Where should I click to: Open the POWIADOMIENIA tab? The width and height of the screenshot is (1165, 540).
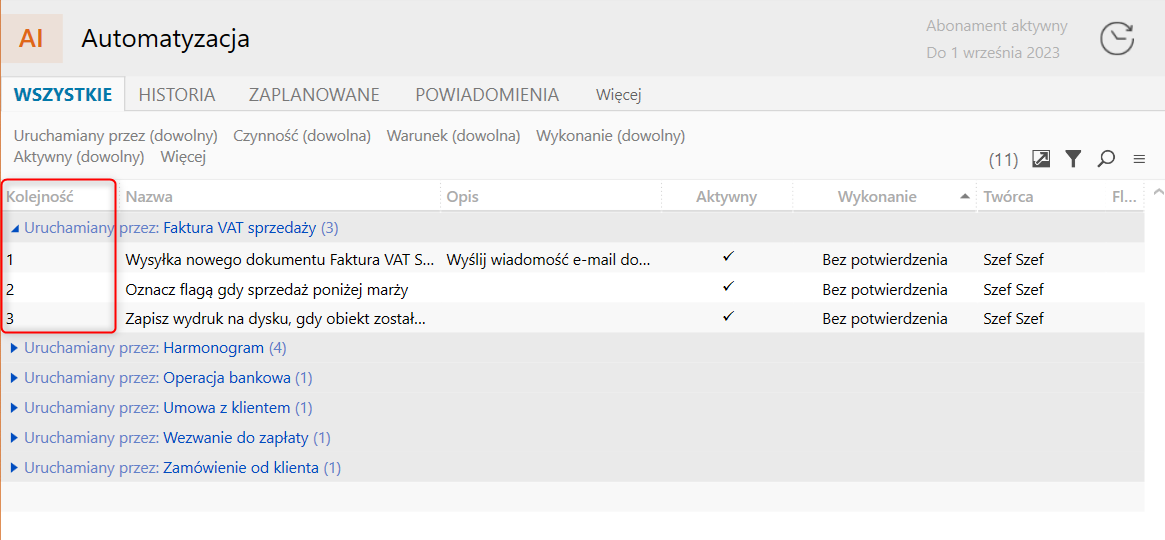(487, 95)
